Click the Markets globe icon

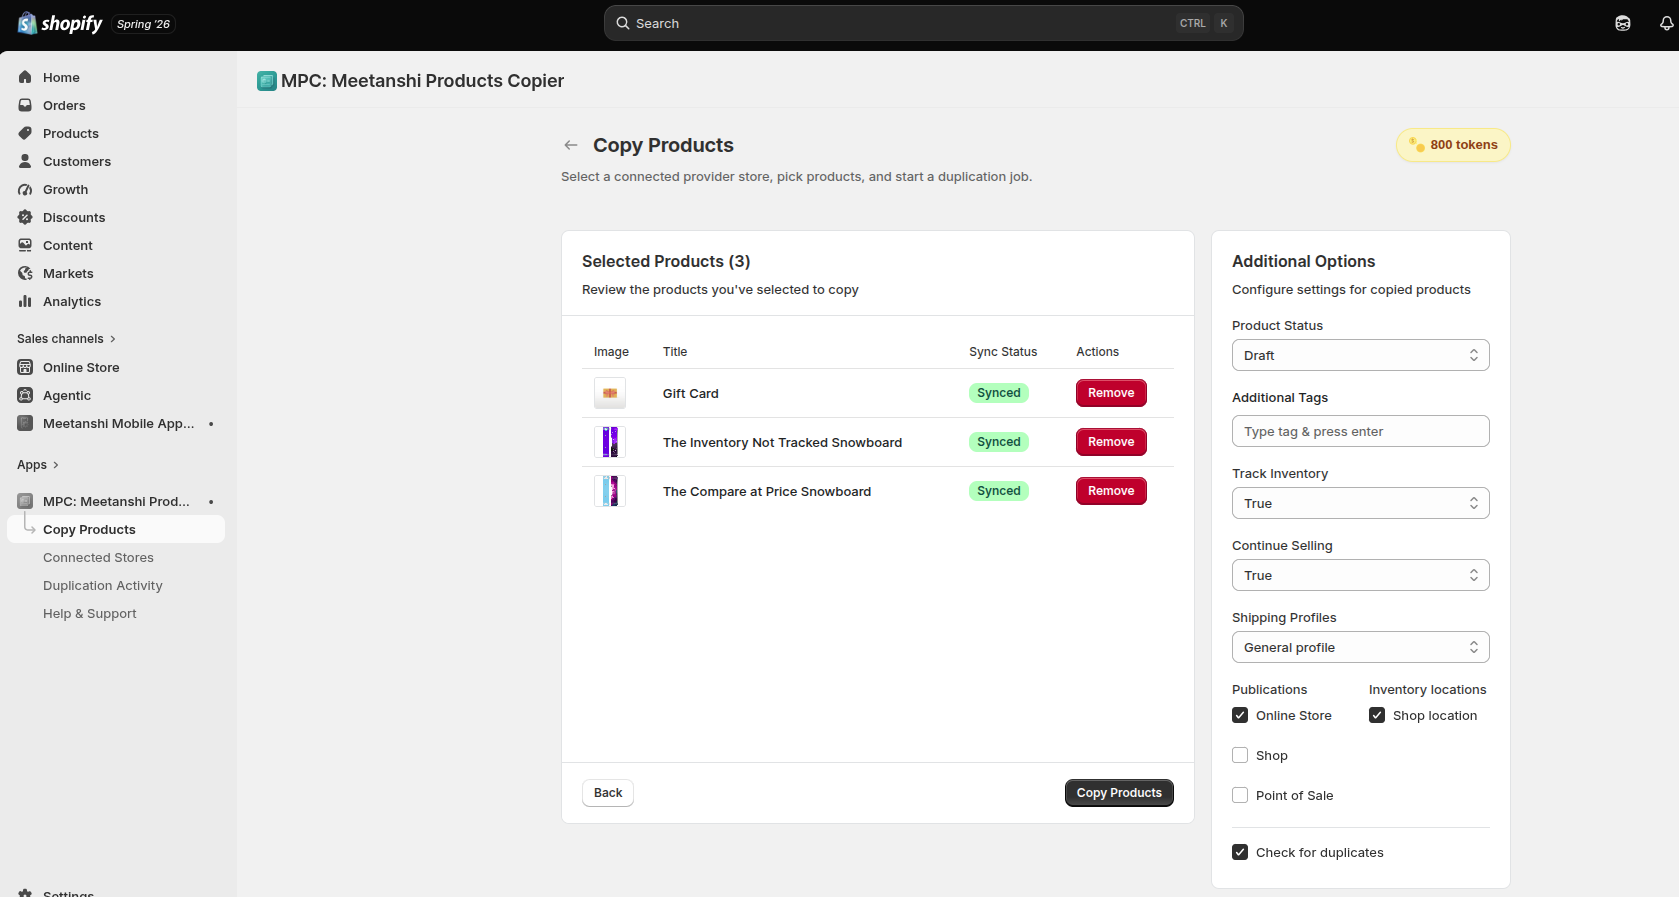[25, 273]
